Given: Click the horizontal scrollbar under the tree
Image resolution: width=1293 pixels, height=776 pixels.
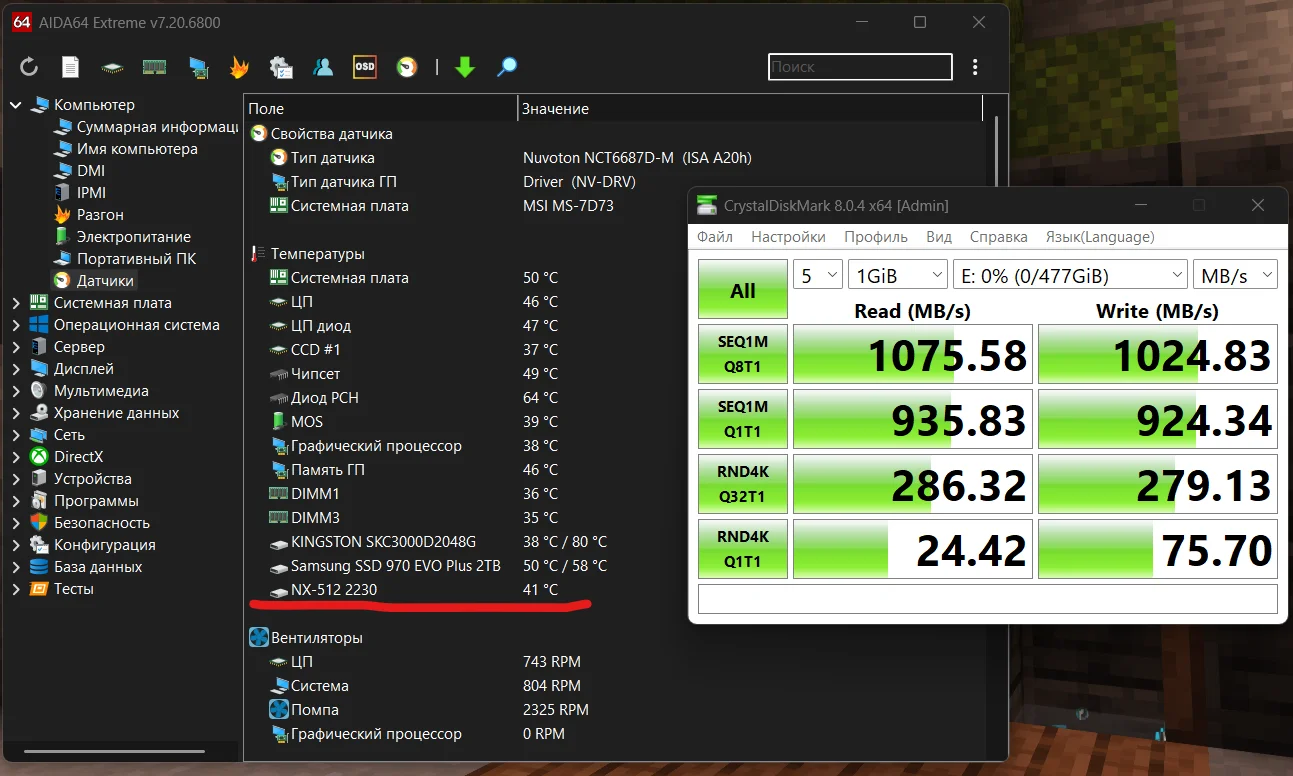Looking at the screenshot, I should 114,751.
